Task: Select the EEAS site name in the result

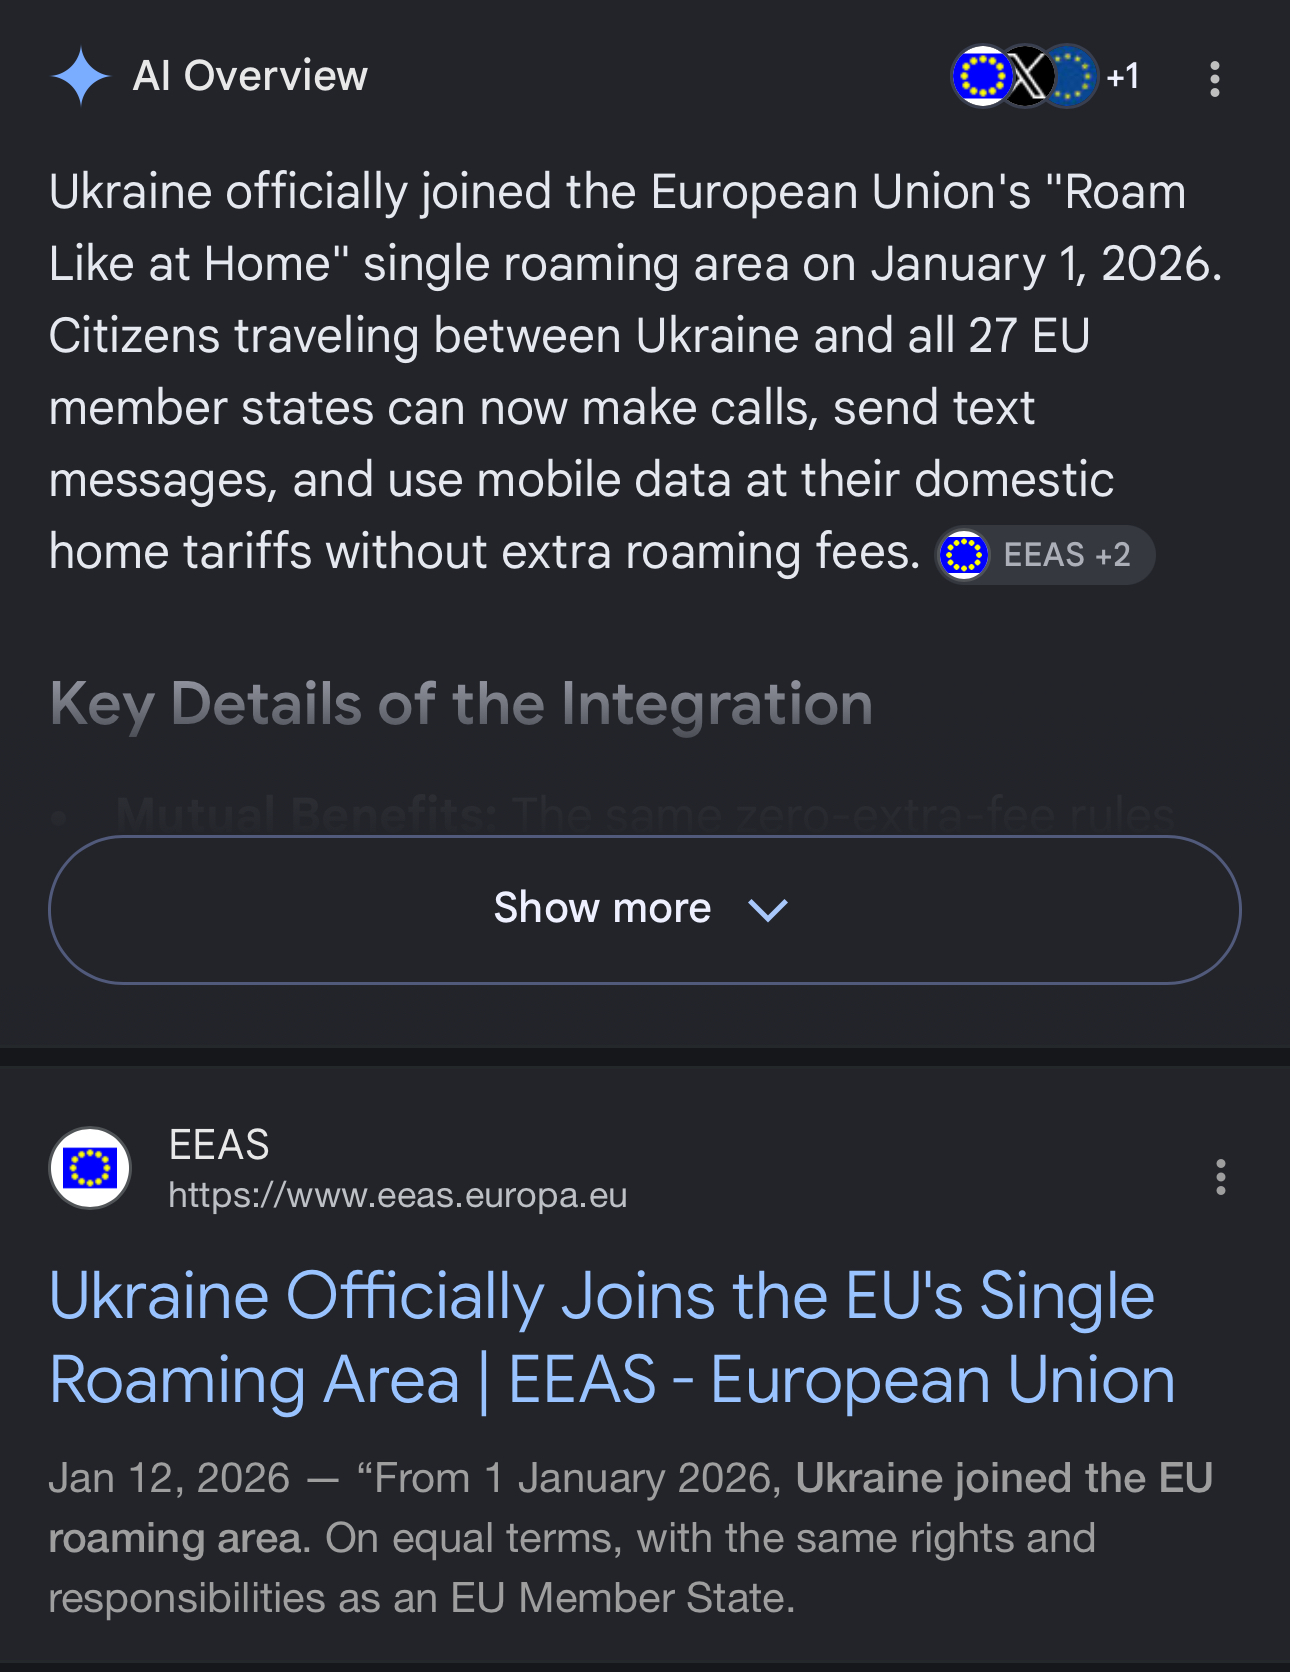Action: 219,1144
